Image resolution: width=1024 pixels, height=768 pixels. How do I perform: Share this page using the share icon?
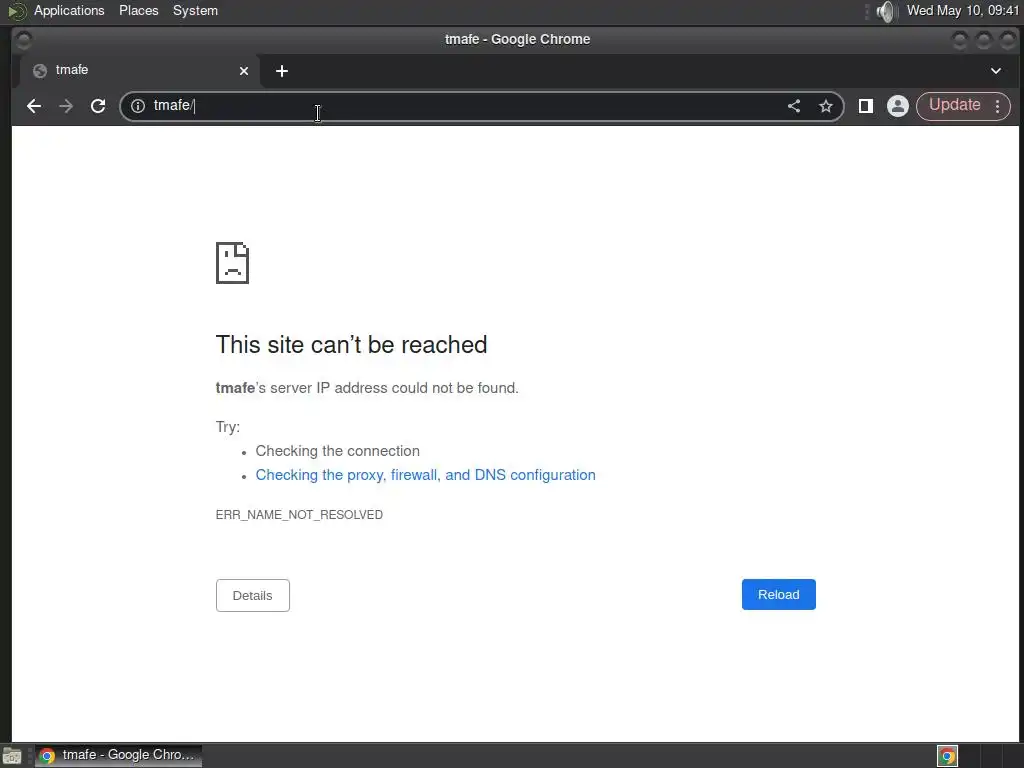[793, 106]
